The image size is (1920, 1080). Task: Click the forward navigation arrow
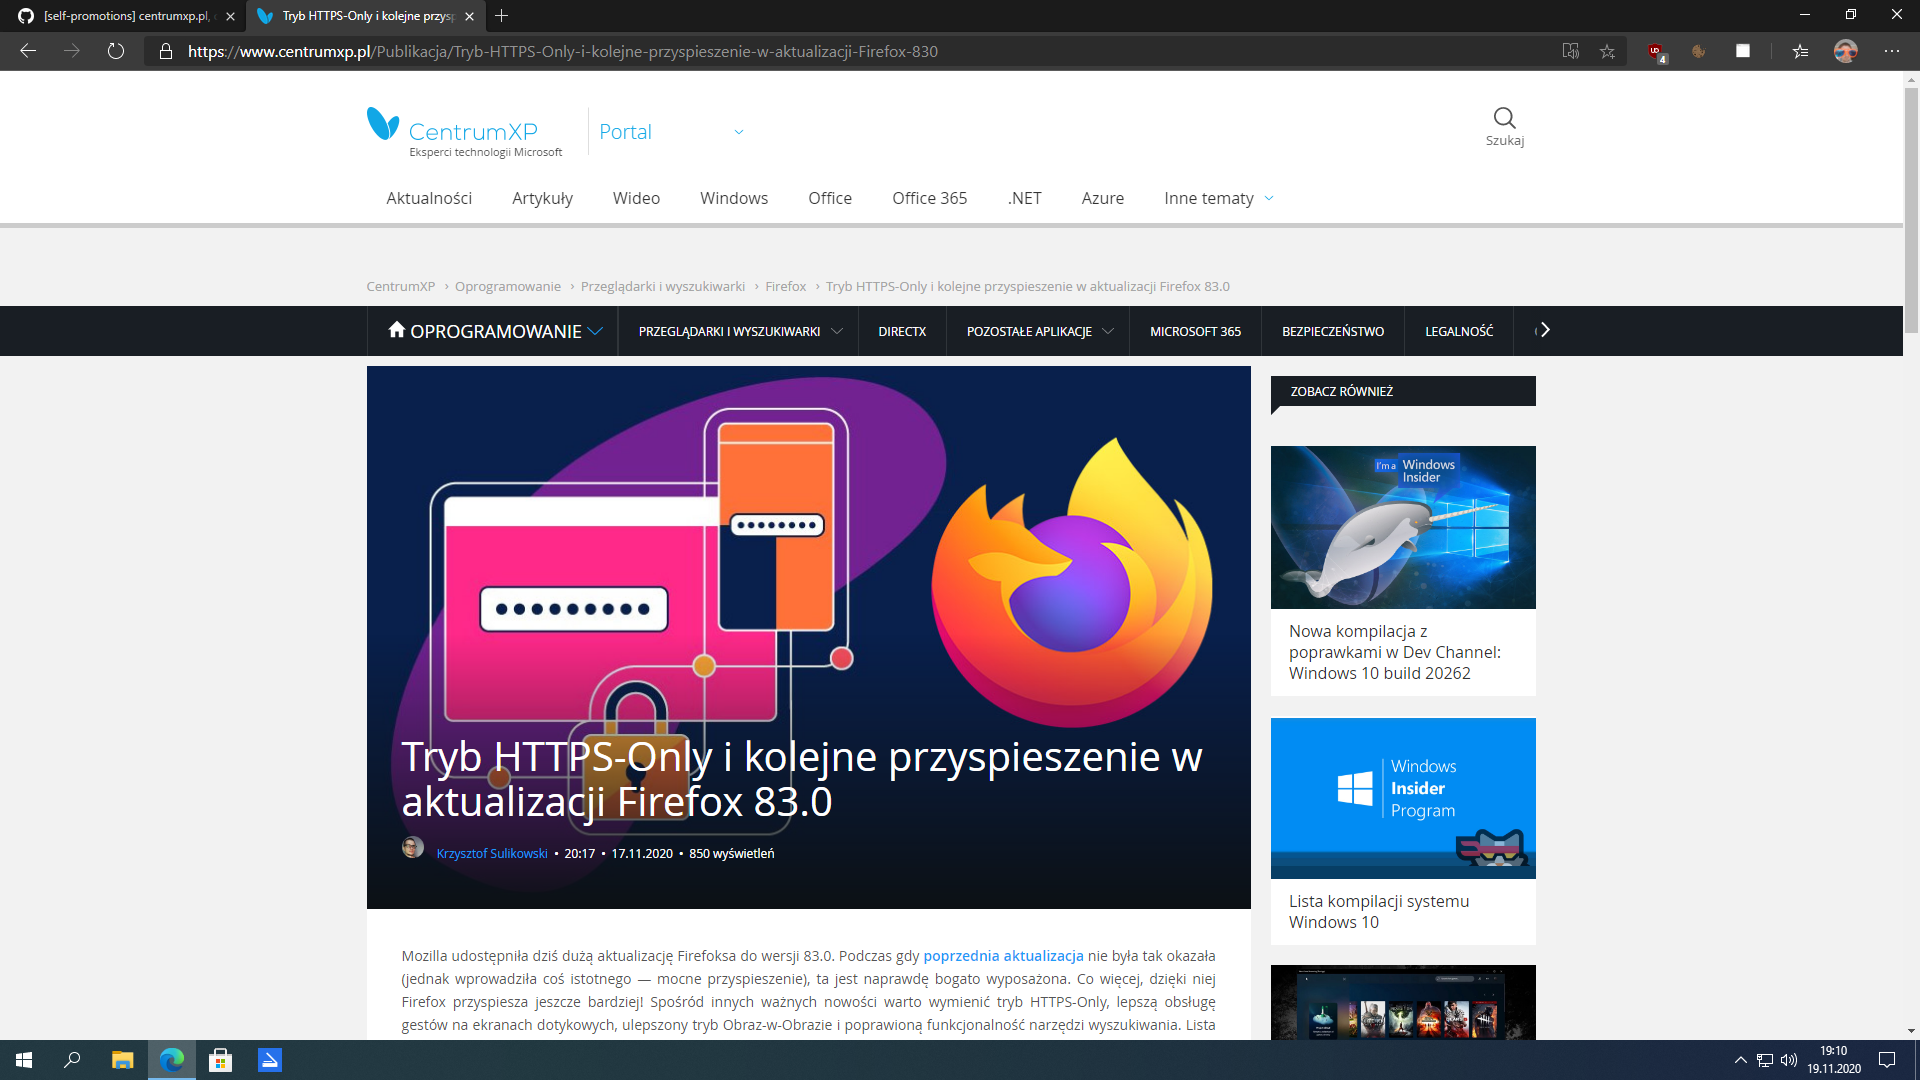[x=72, y=51]
